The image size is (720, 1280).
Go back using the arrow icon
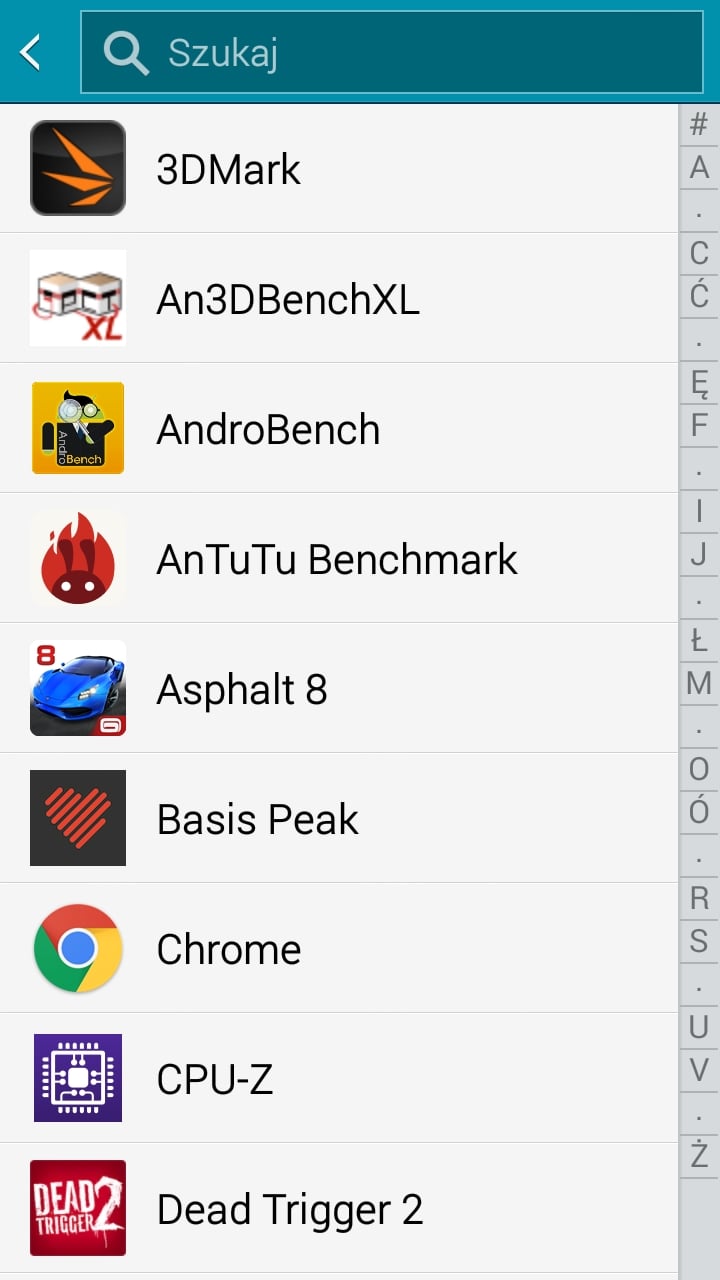click(x=31, y=52)
